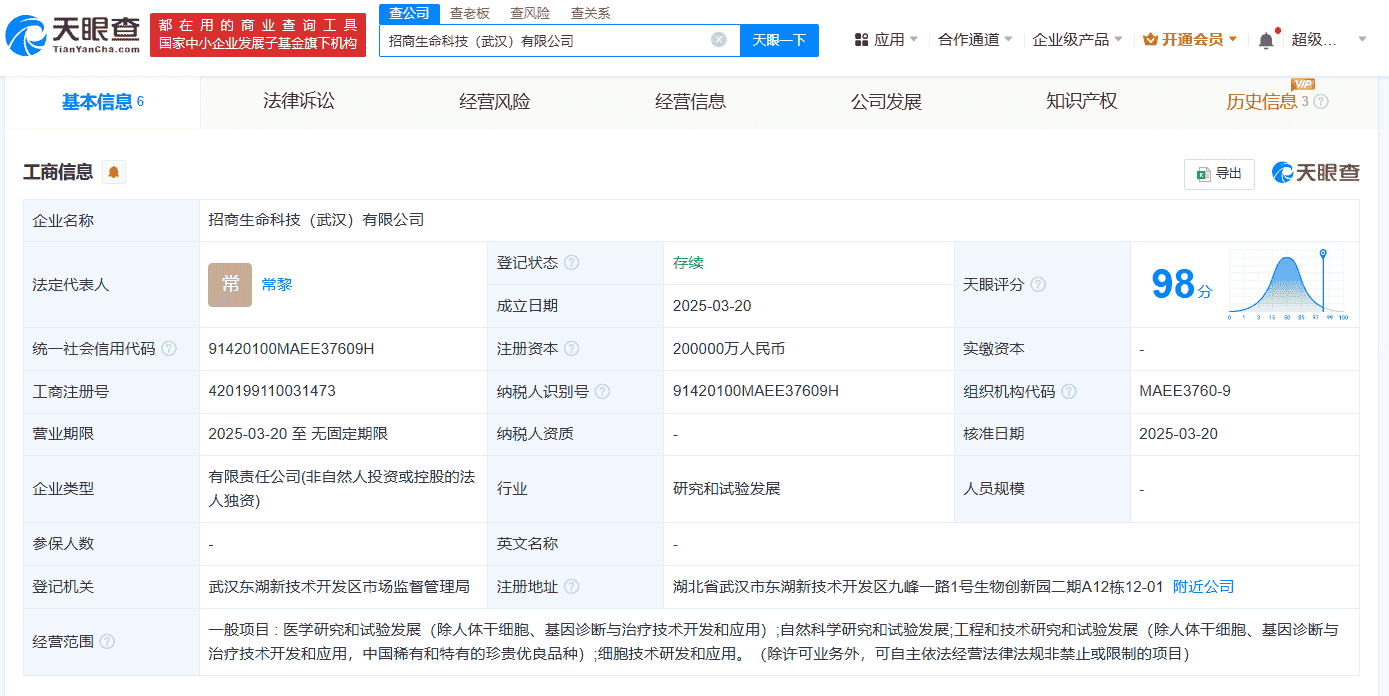Expand the 合作通道 dropdown
1389x696 pixels.
pyautogui.click(x=975, y=39)
